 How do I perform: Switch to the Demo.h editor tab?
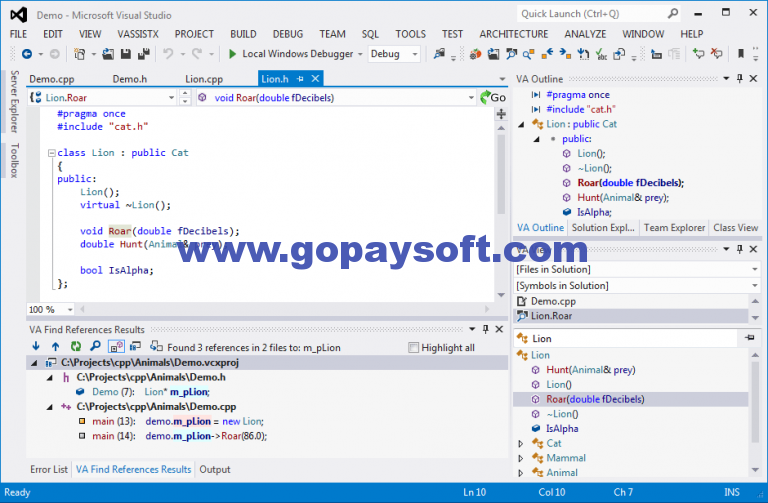coord(130,79)
